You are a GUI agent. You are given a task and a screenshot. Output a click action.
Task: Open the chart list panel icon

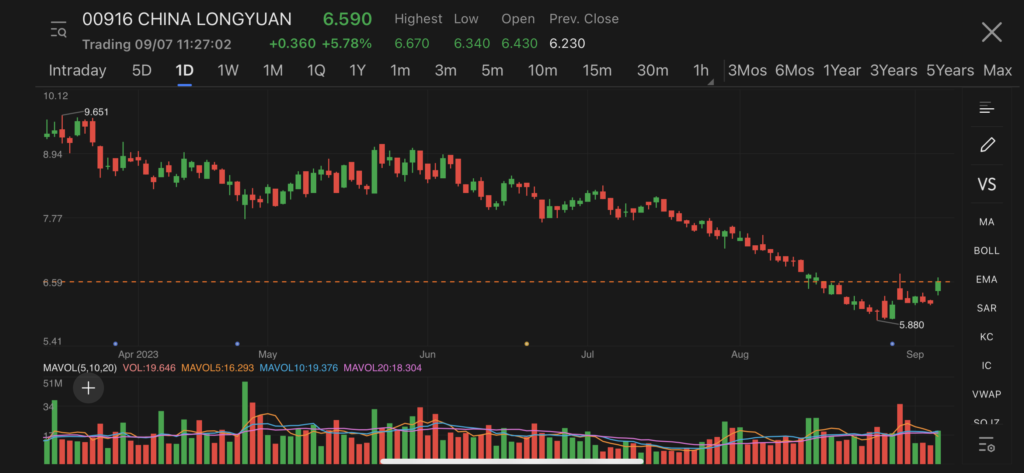pos(986,108)
